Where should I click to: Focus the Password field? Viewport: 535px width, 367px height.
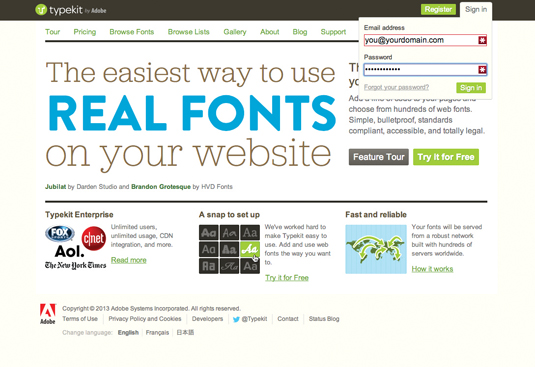click(425, 70)
